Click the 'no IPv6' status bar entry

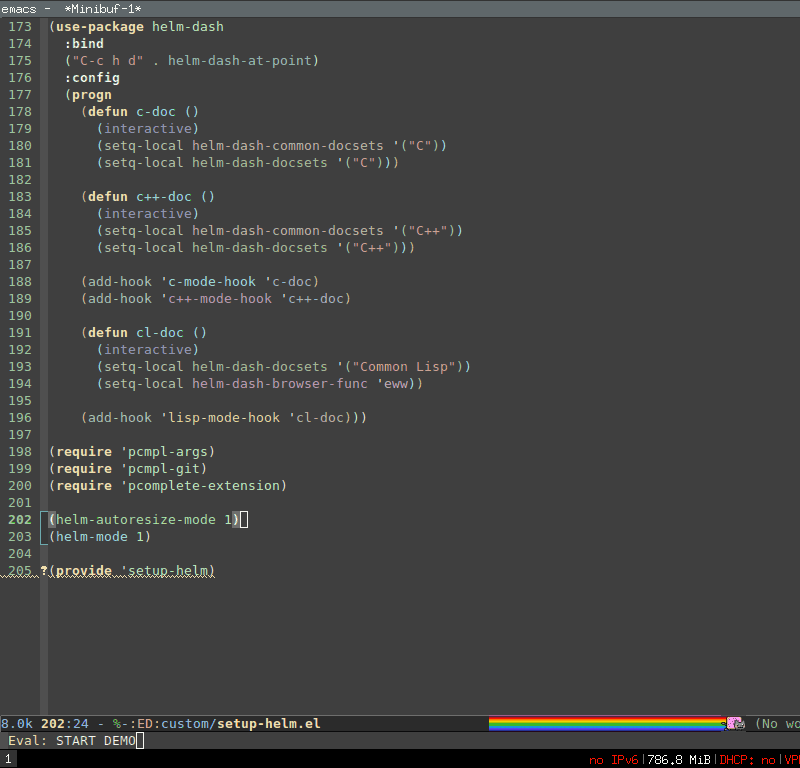(x=614, y=760)
